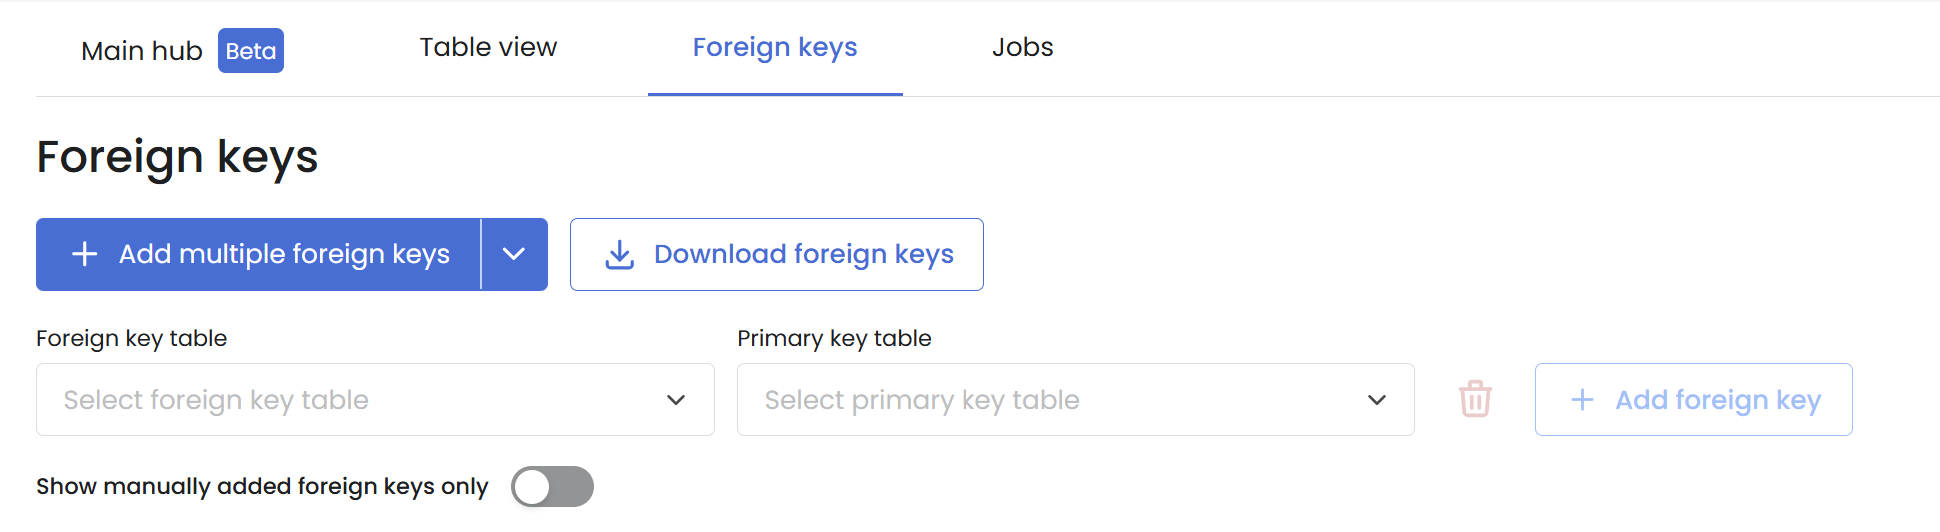Enable Show manually added foreign keys only
The image size is (1940, 532).
point(552,487)
